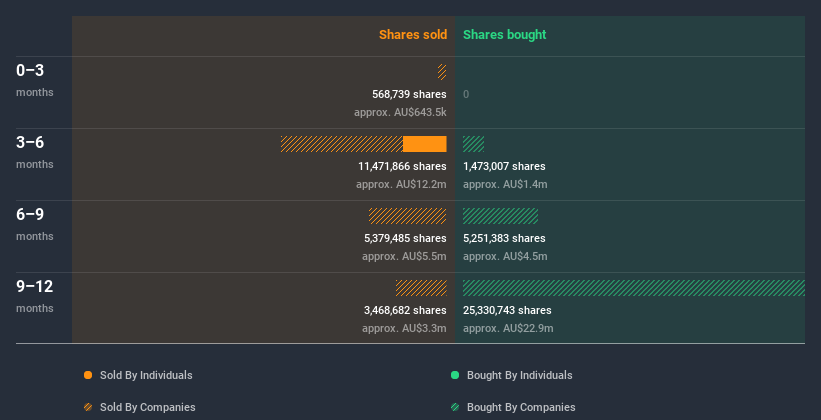This screenshot has height=420, width=821.
Task: Click the 5,379,485 shares value
Action: click(x=405, y=238)
